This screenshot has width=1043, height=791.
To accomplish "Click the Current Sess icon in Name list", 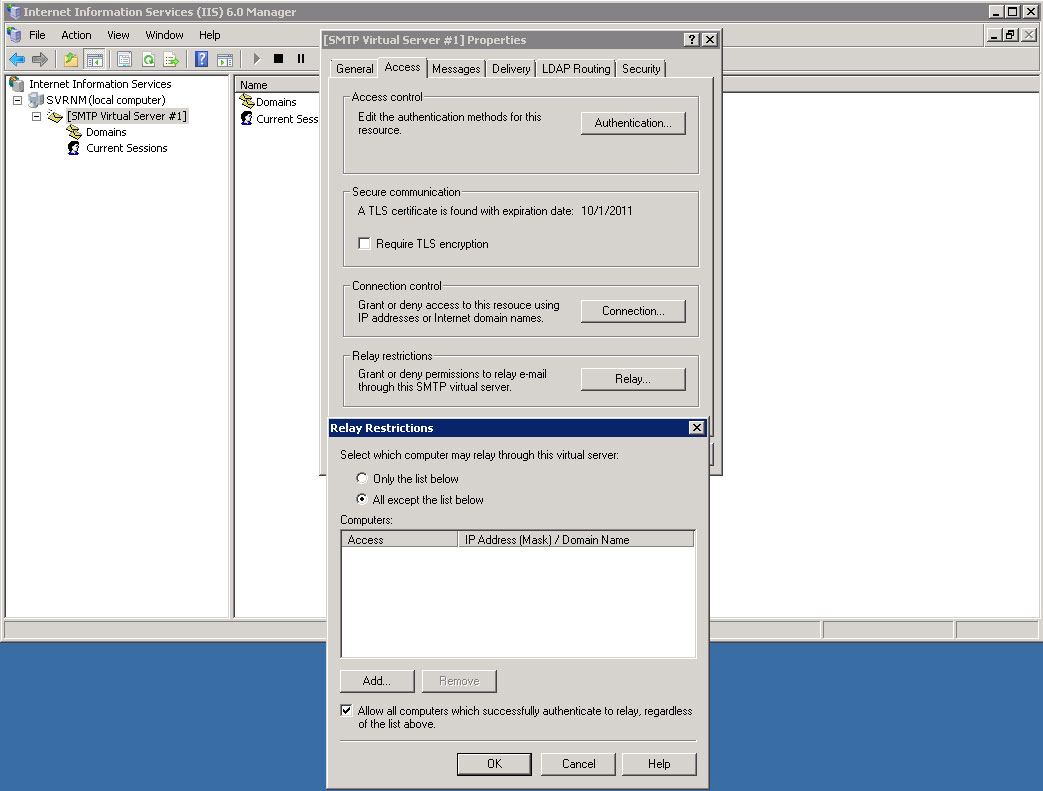I will click(247, 118).
